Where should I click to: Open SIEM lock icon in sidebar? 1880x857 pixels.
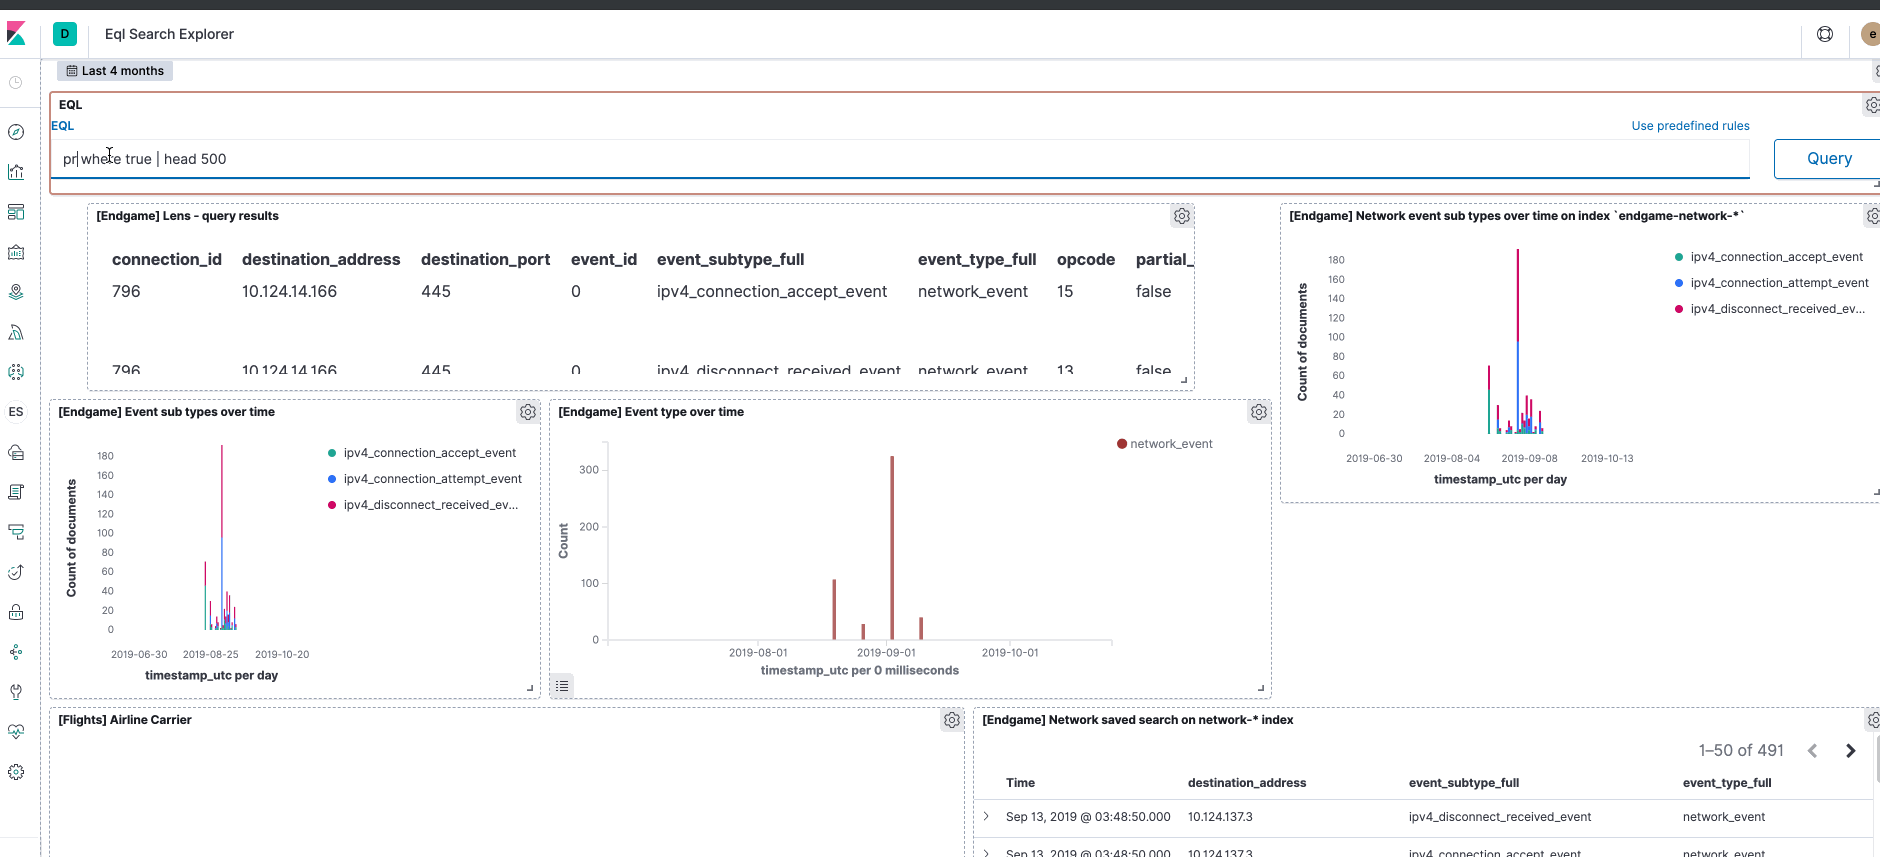(x=16, y=612)
